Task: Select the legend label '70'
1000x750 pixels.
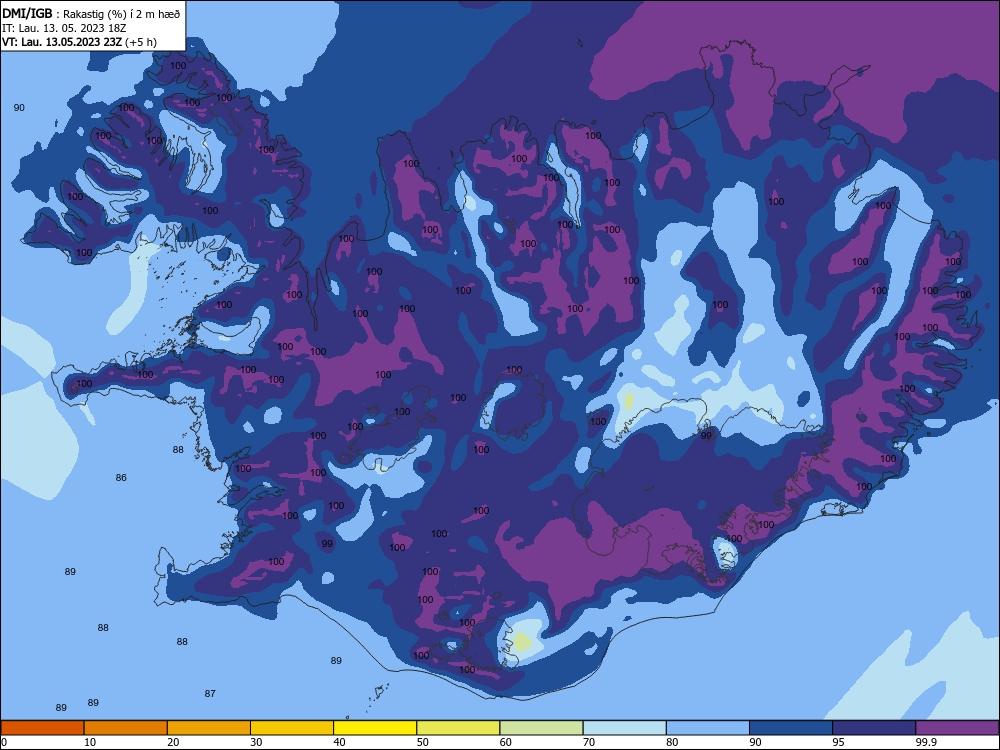Action: pyautogui.click(x=589, y=742)
